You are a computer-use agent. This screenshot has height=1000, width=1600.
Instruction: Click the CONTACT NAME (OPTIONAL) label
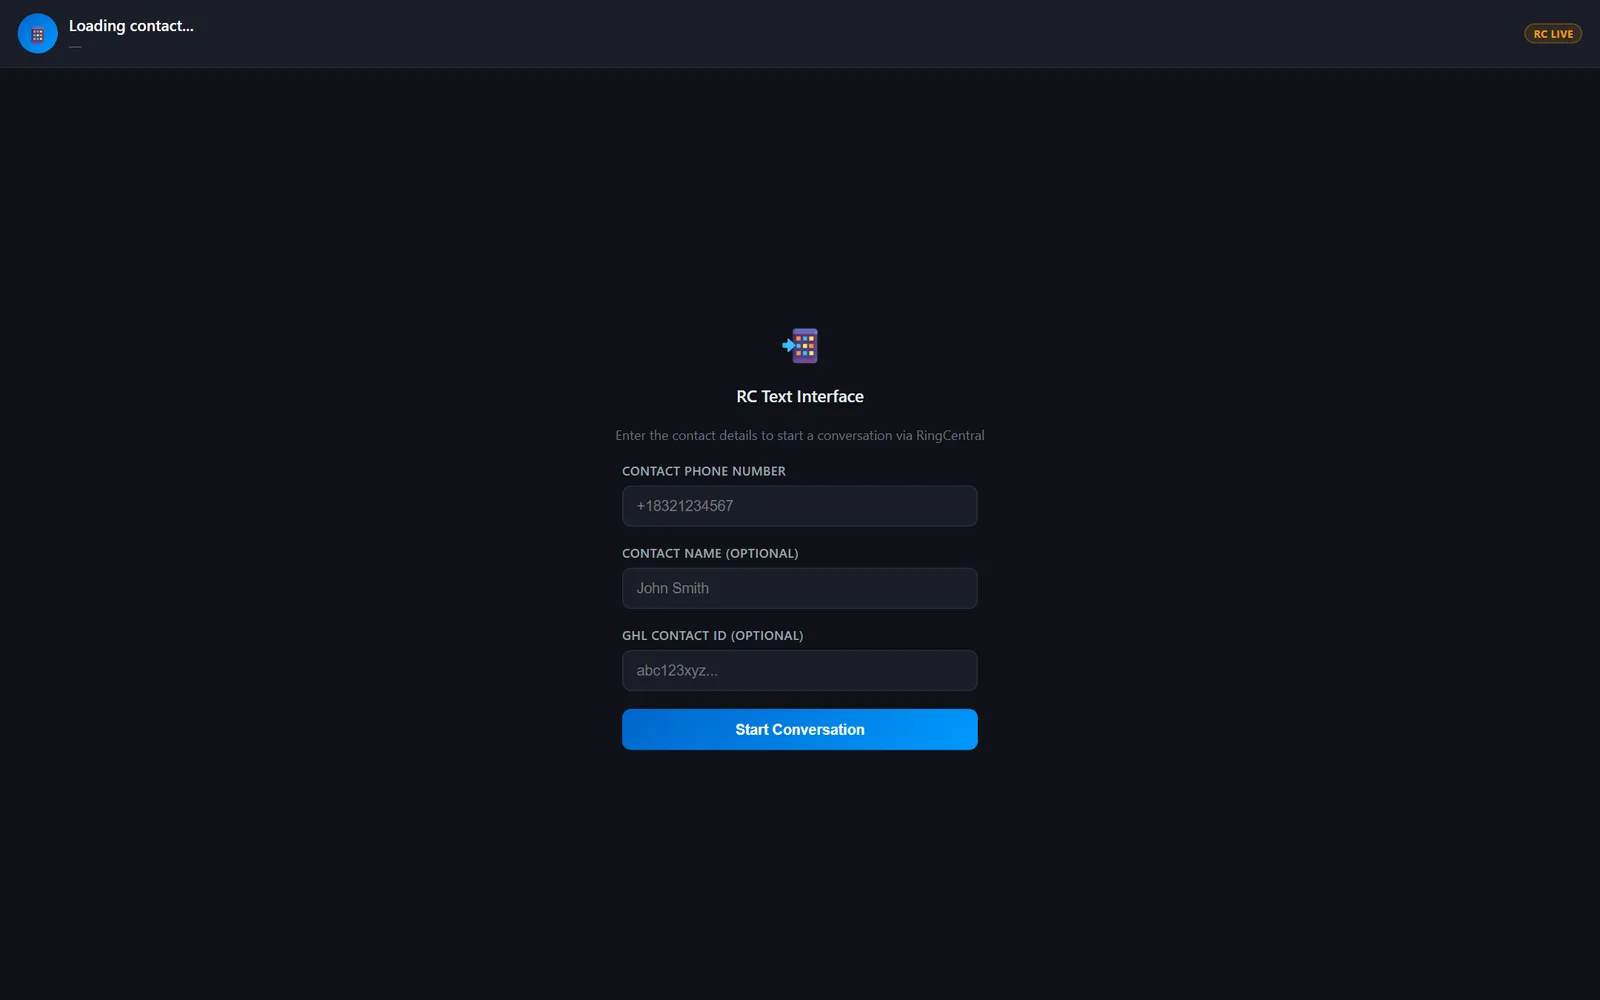[710, 553]
